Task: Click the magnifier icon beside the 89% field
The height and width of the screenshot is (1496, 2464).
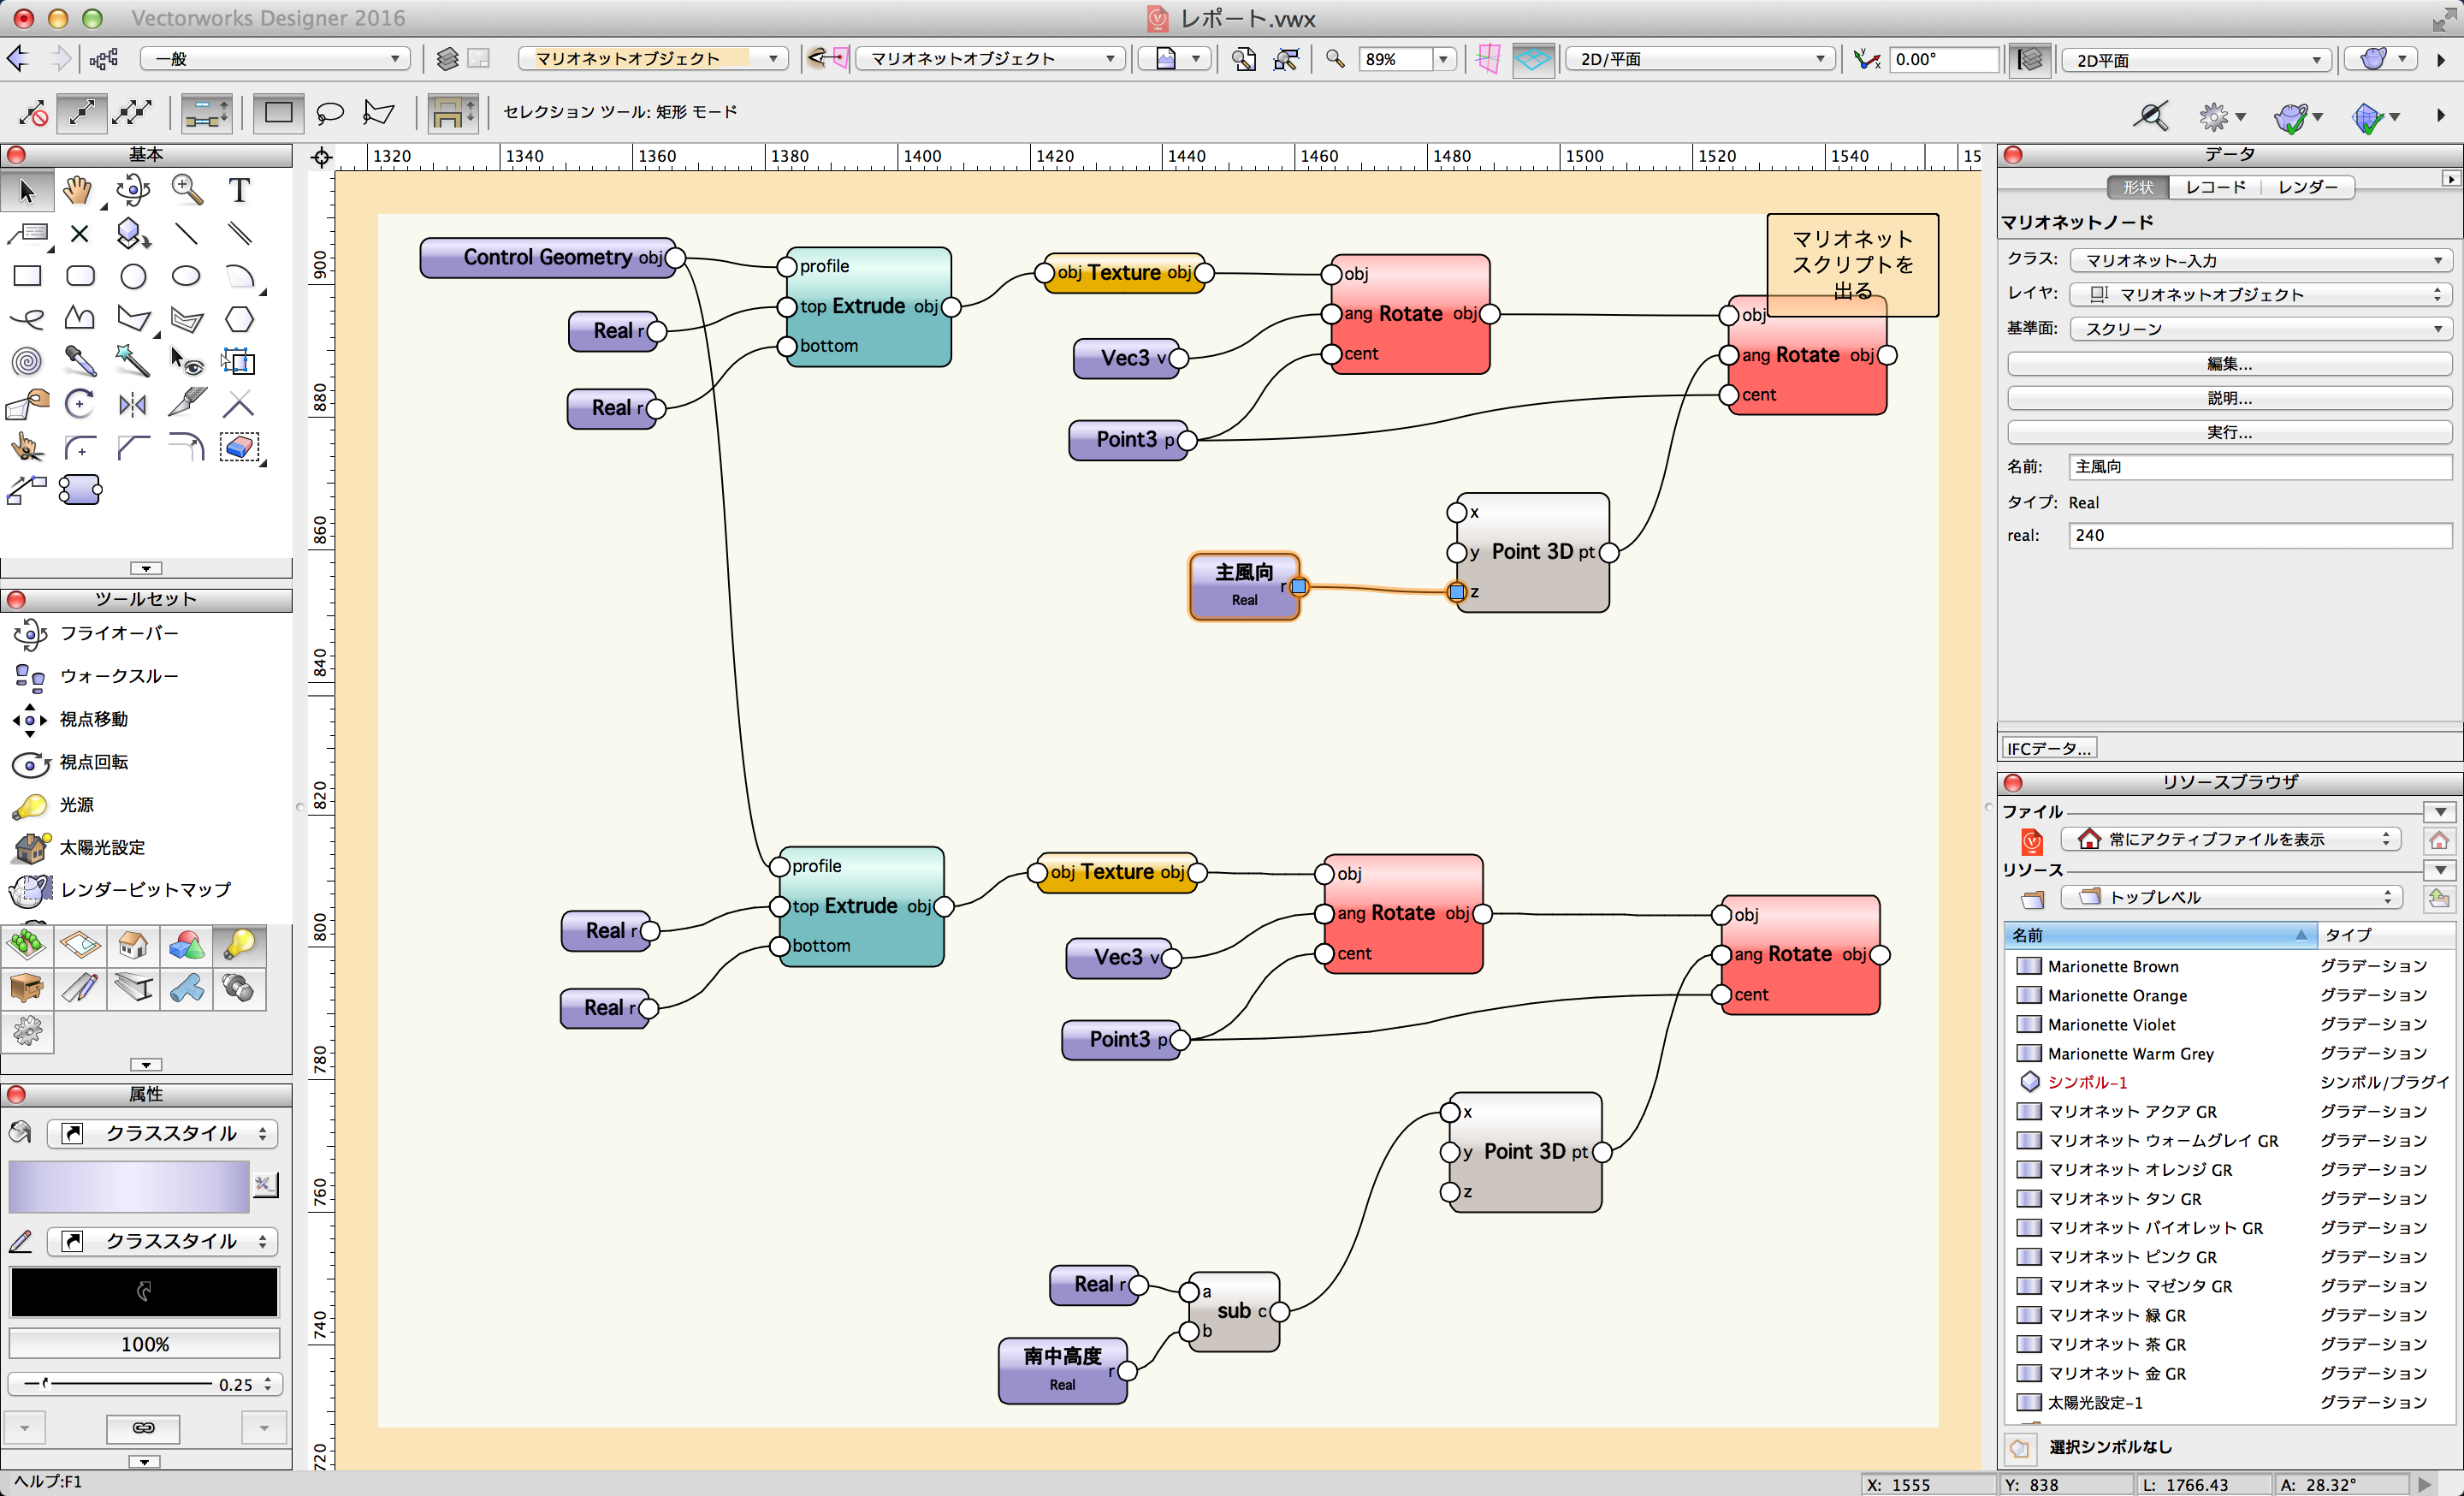Action: click(x=1335, y=59)
